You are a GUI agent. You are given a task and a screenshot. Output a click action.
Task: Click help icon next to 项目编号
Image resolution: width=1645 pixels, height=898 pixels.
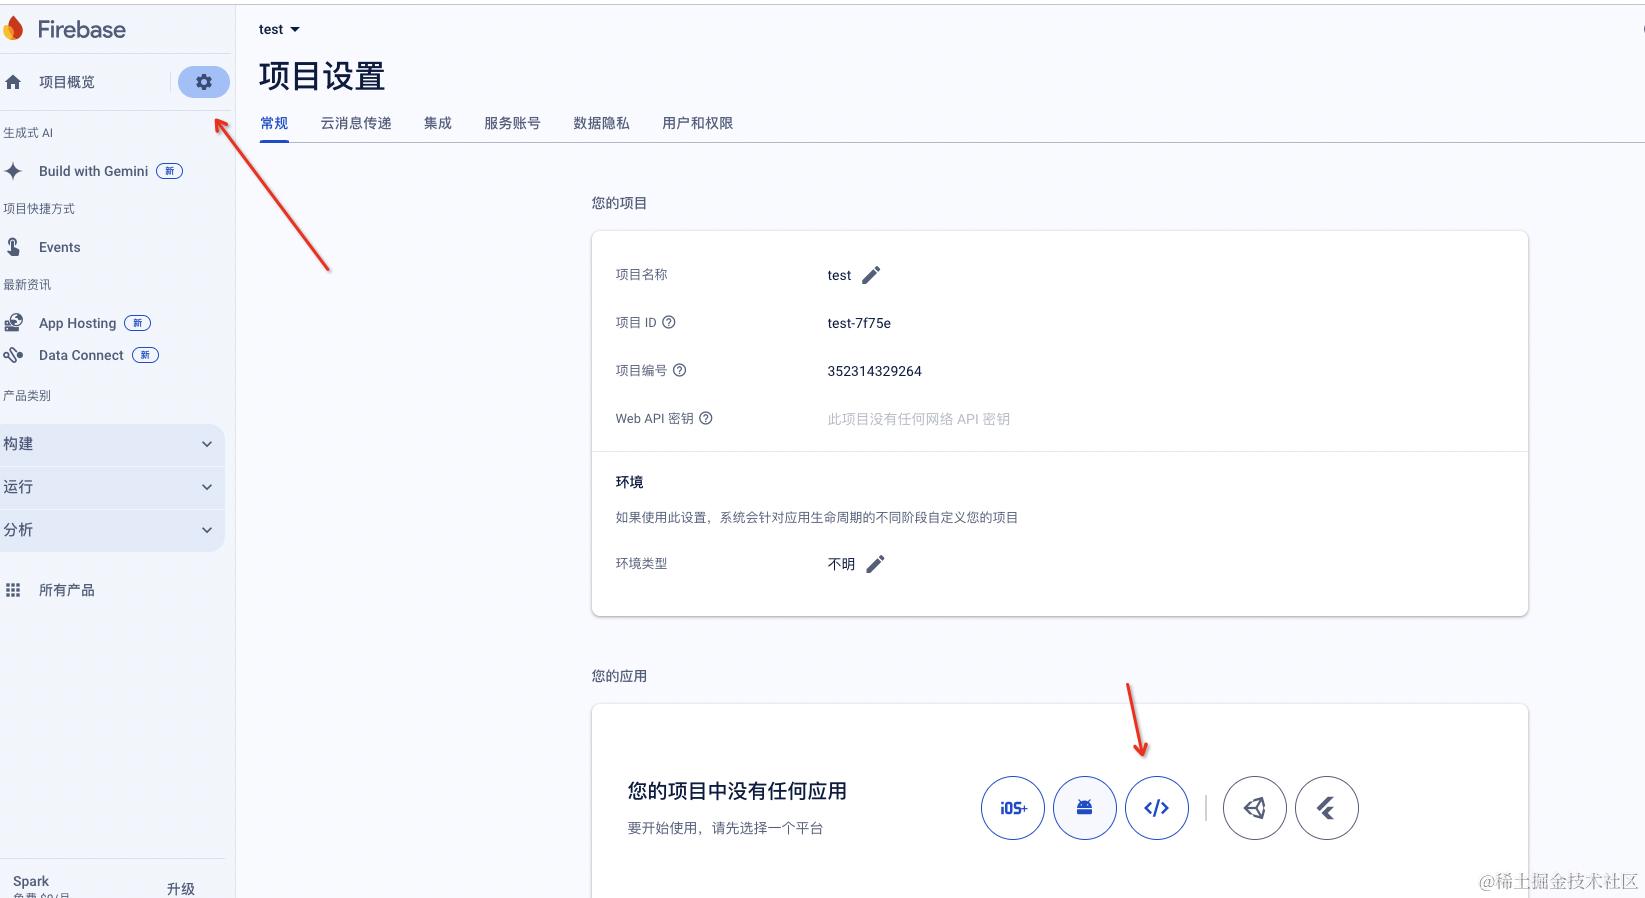click(679, 370)
